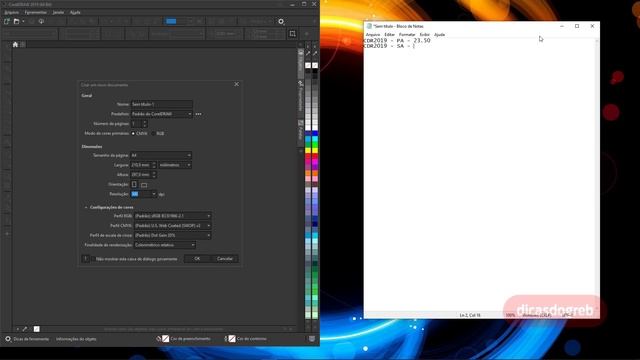
Task: Pick the white swatch at palette top
Action: 308,65
